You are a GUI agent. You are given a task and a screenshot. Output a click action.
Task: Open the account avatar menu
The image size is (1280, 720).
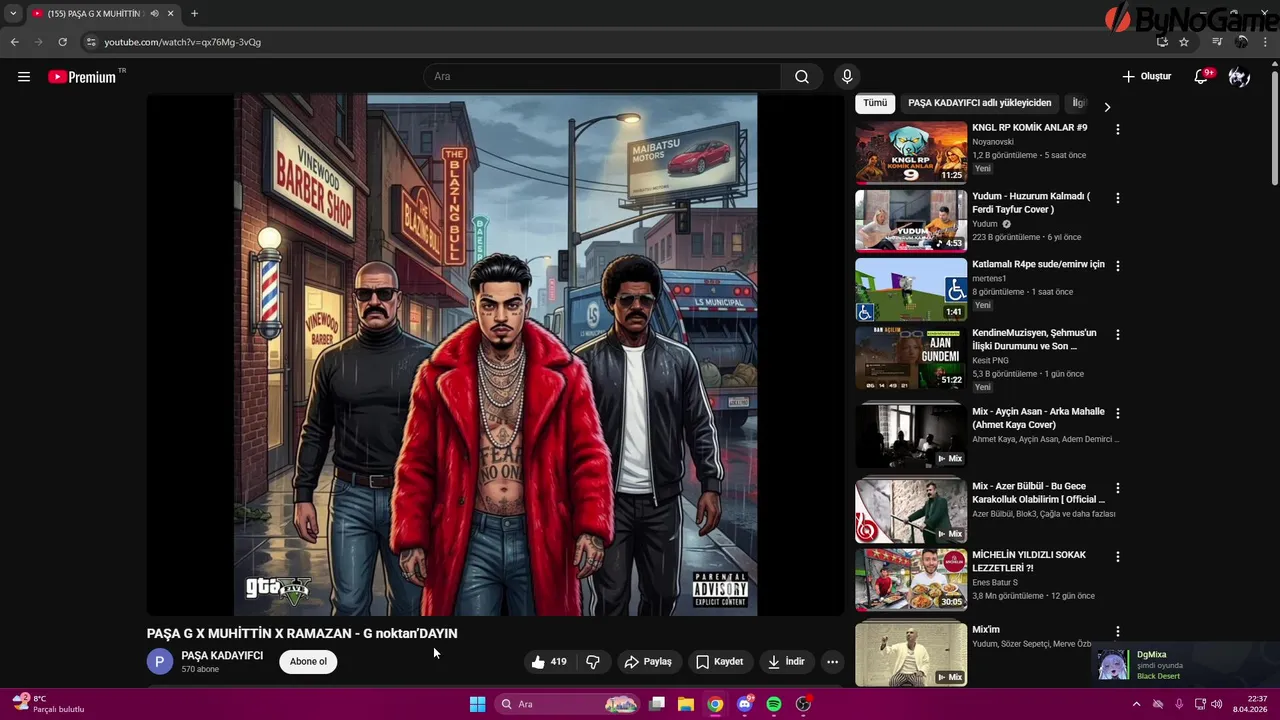coord(1239,77)
